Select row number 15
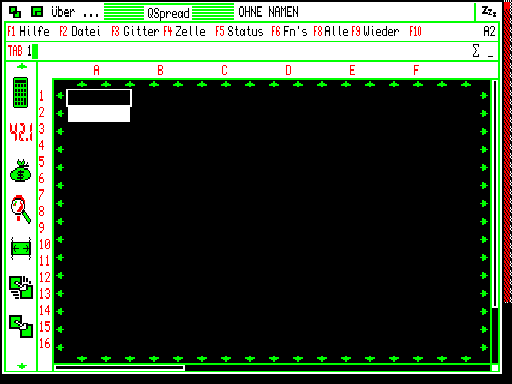This screenshot has height=384, width=512. click(45, 327)
